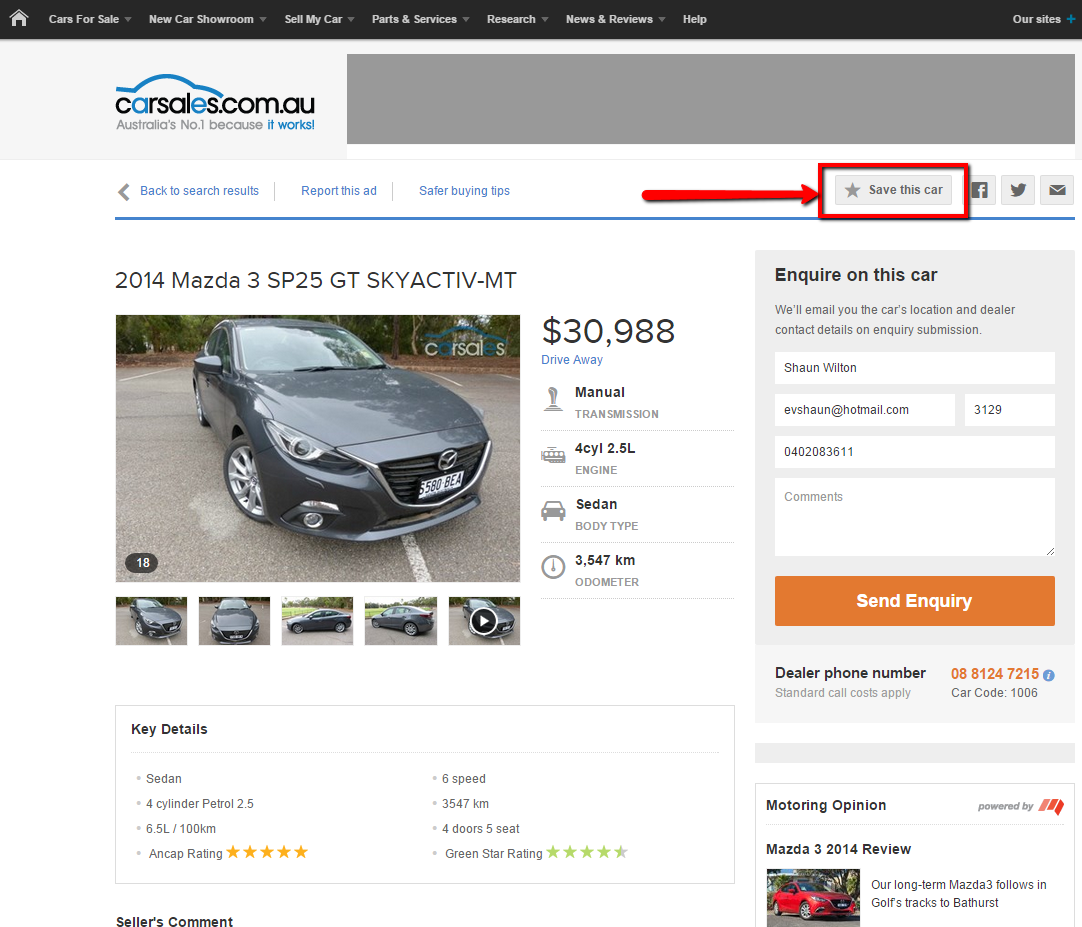
Task: Click the postcode field showing 3129
Action: pyautogui.click(x=1010, y=410)
